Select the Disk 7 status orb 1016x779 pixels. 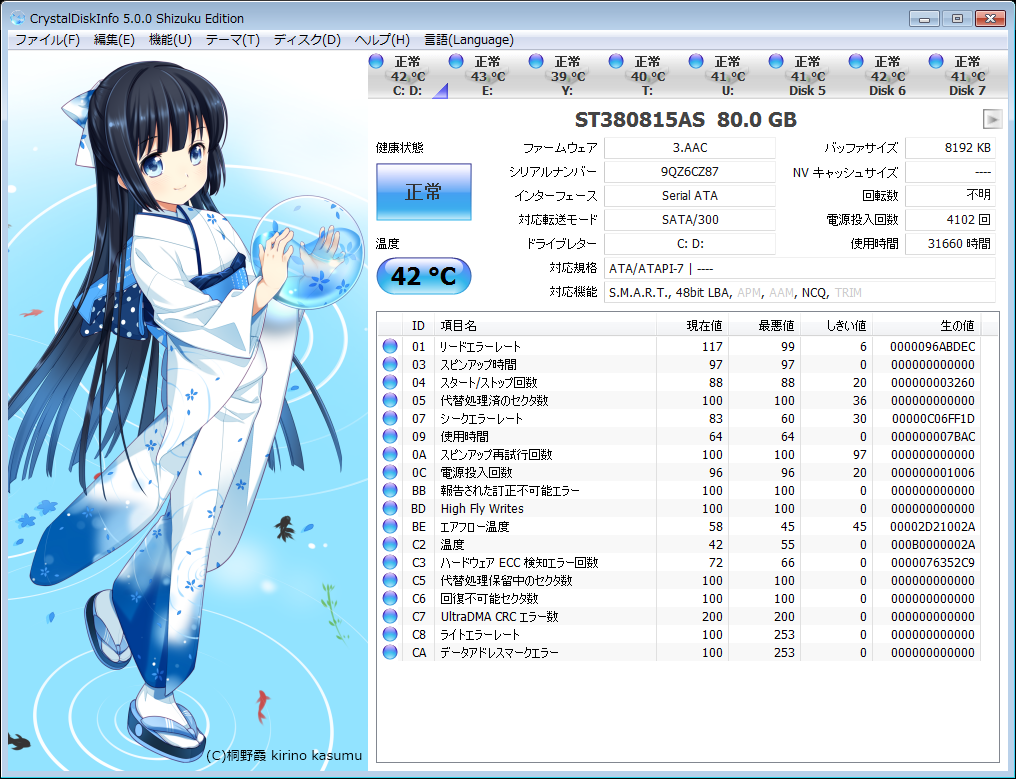(936, 61)
